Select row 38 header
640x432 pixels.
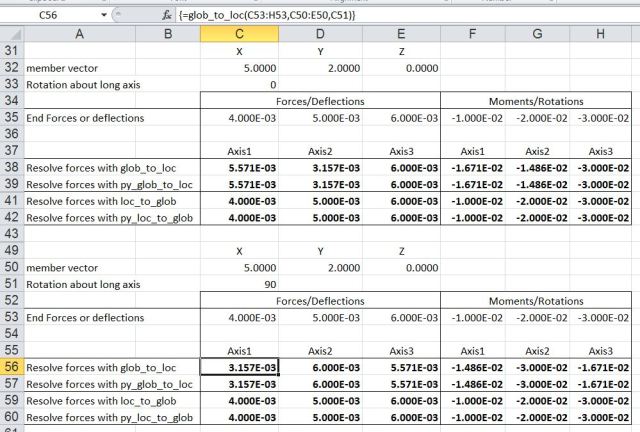tap(11, 168)
